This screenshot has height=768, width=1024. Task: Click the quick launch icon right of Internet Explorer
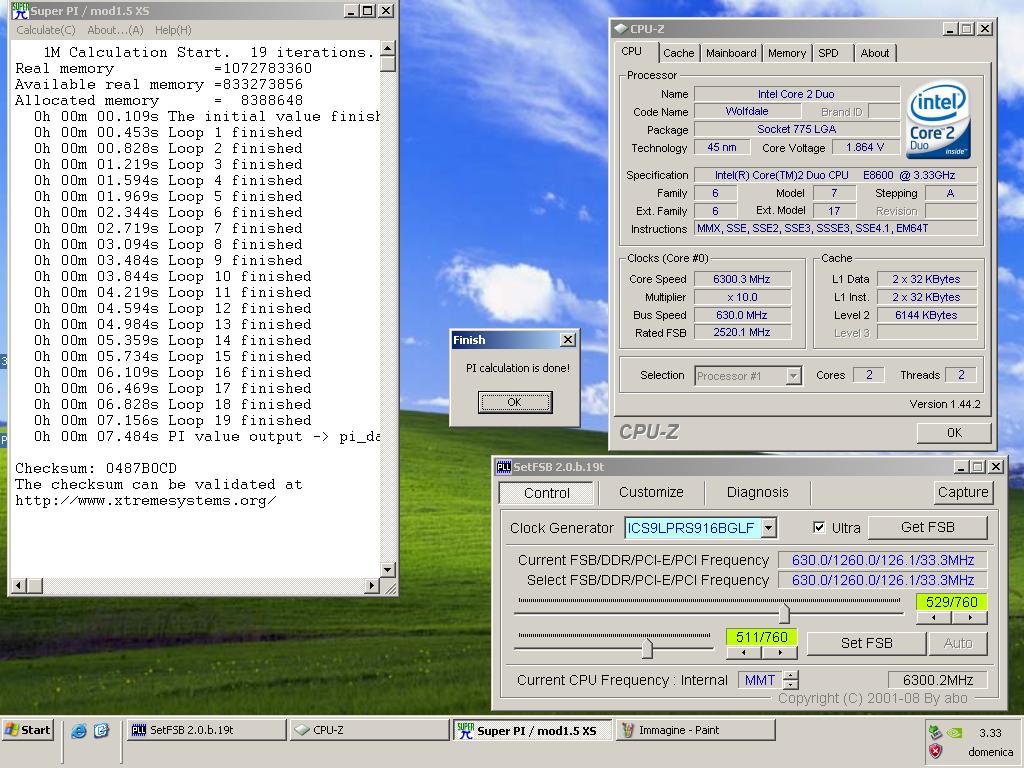102,731
